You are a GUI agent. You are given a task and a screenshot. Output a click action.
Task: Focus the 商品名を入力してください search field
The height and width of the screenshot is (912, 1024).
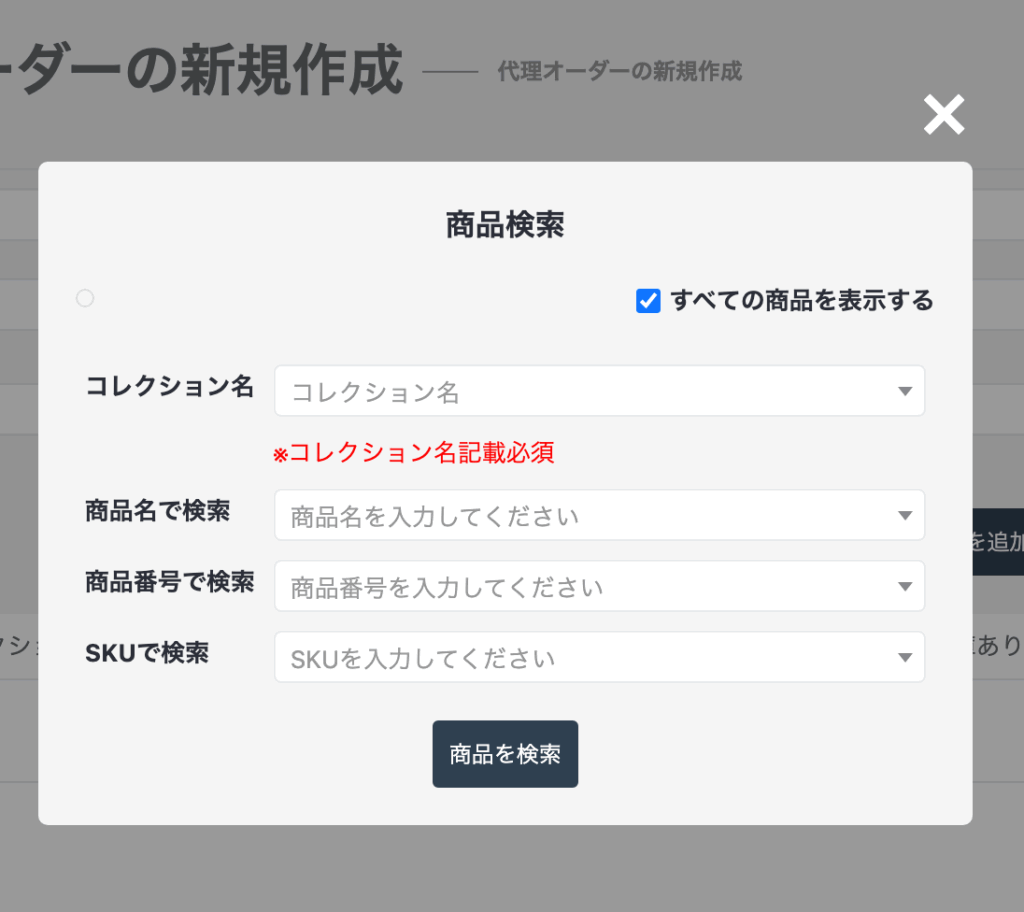580,516
